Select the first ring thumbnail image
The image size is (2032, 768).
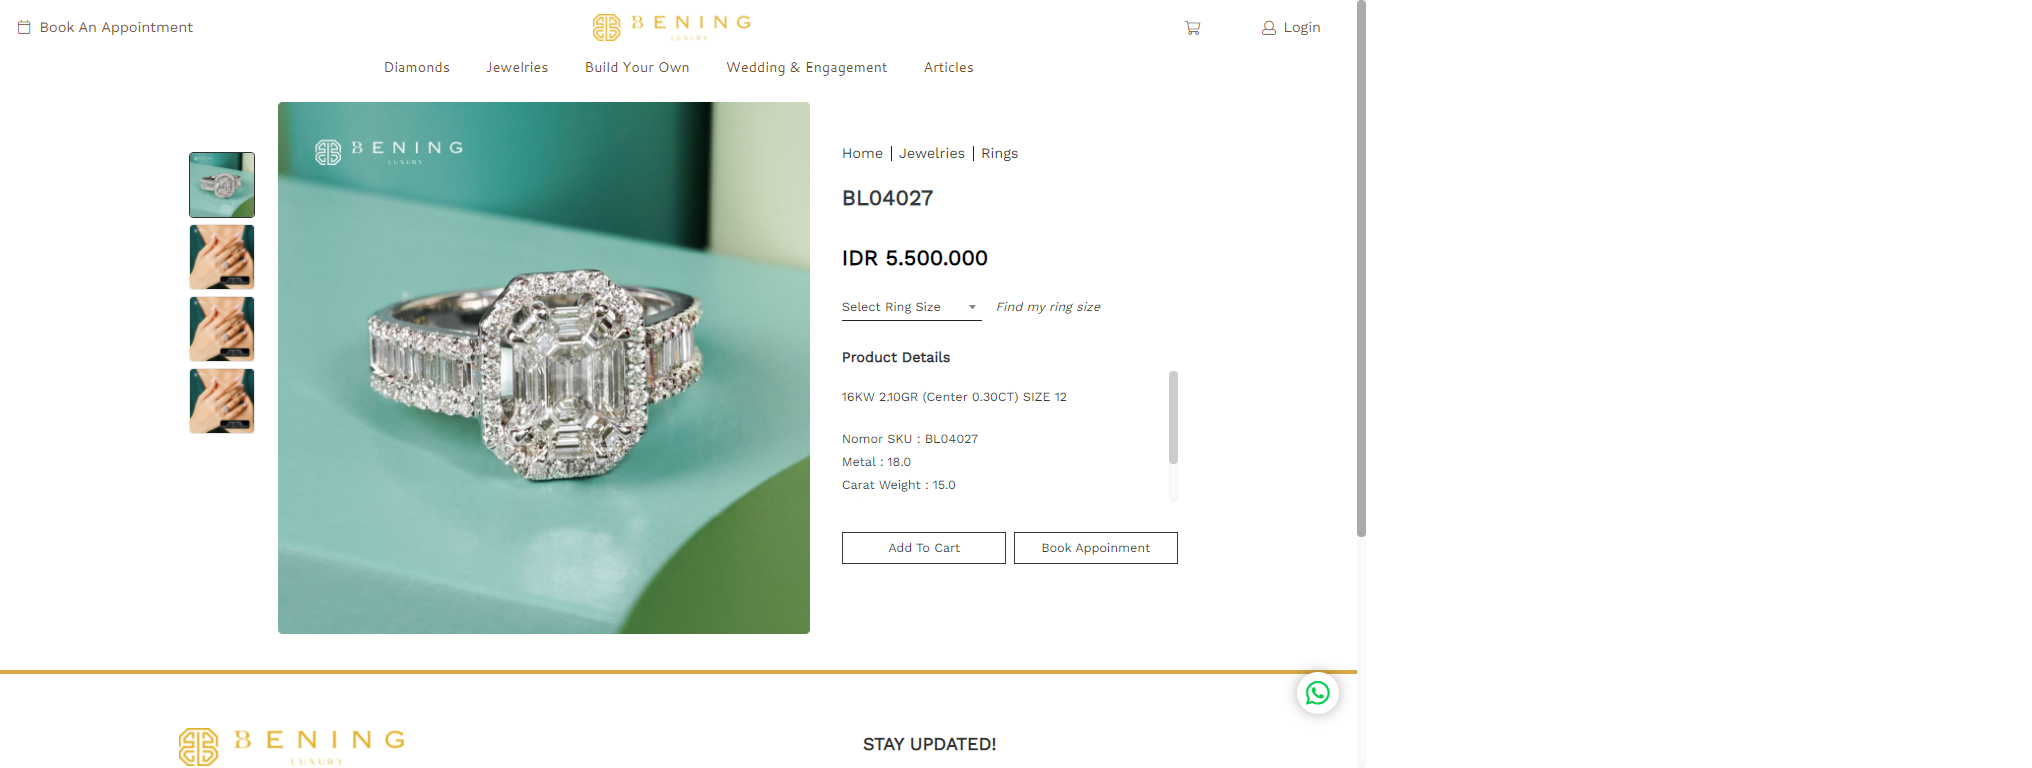click(222, 185)
